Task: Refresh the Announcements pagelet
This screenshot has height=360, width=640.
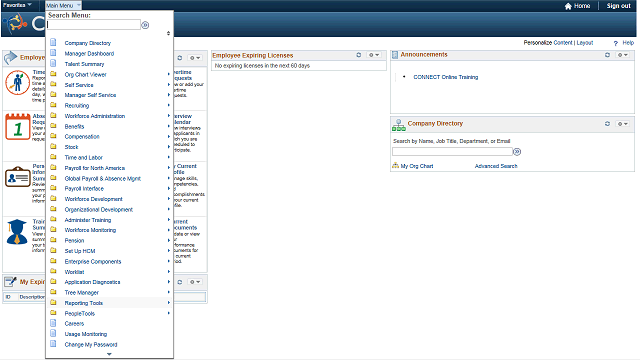Action: (x=607, y=55)
